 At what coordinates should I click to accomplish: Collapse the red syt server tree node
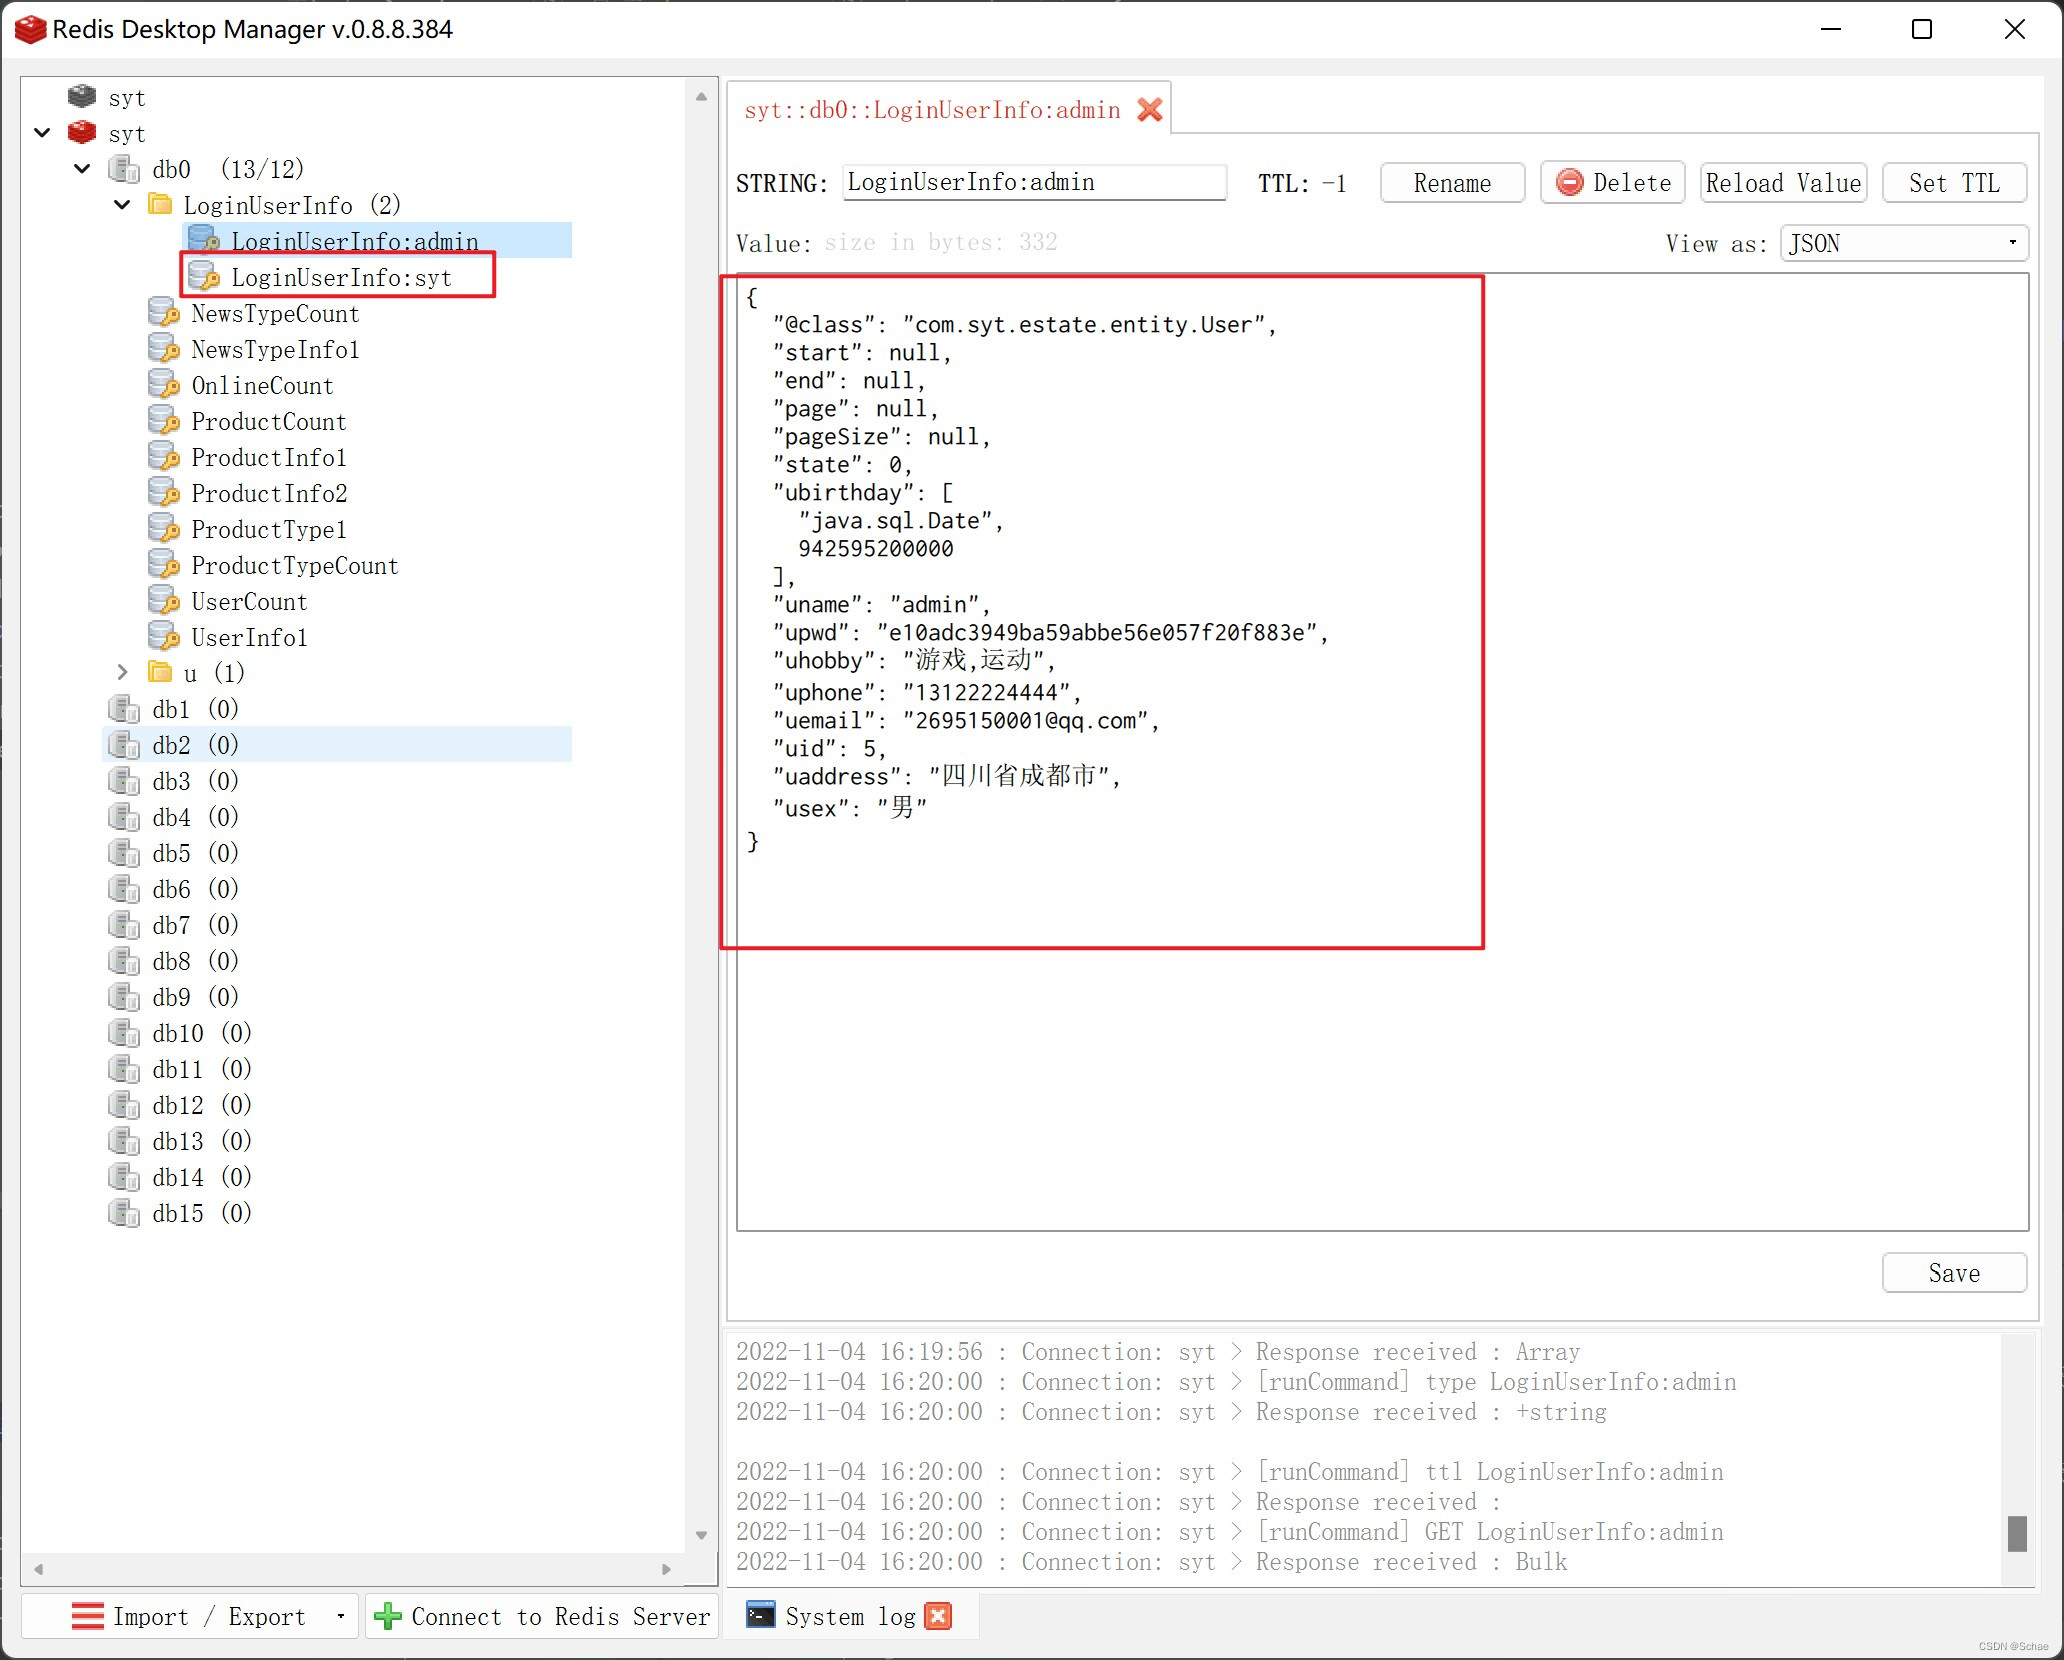pos(43,132)
